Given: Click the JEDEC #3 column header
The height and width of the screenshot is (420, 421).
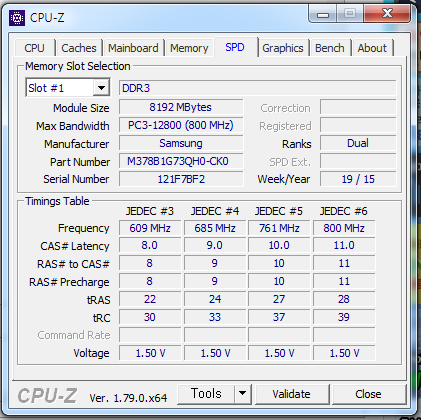Looking at the screenshot, I should pyautogui.click(x=150, y=211).
